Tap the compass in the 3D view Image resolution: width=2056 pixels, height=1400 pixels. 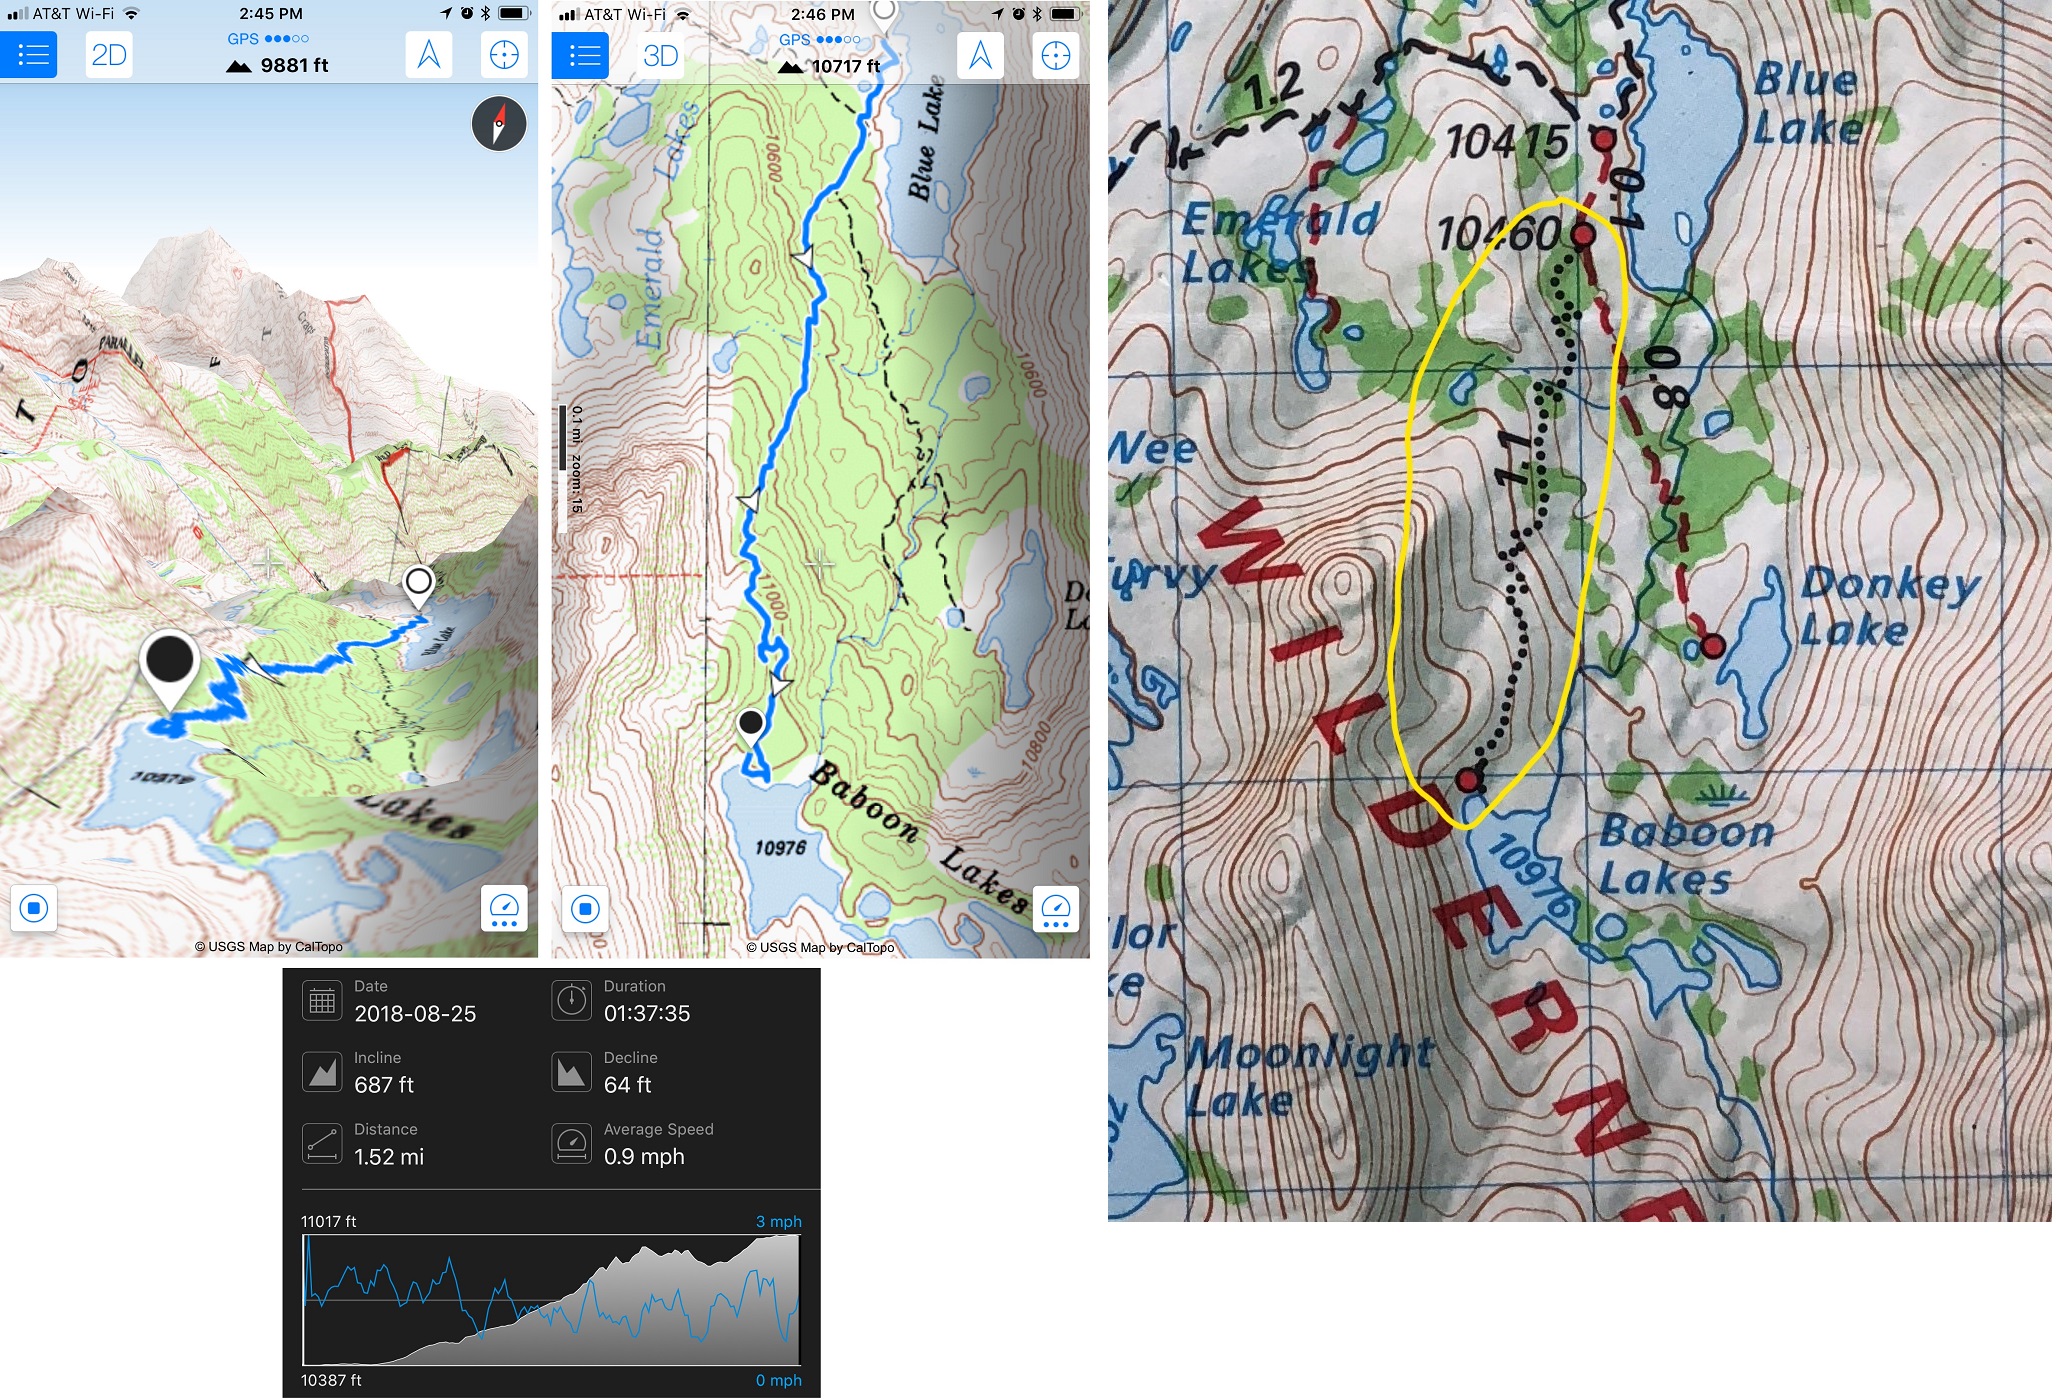[x=499, y=124]
